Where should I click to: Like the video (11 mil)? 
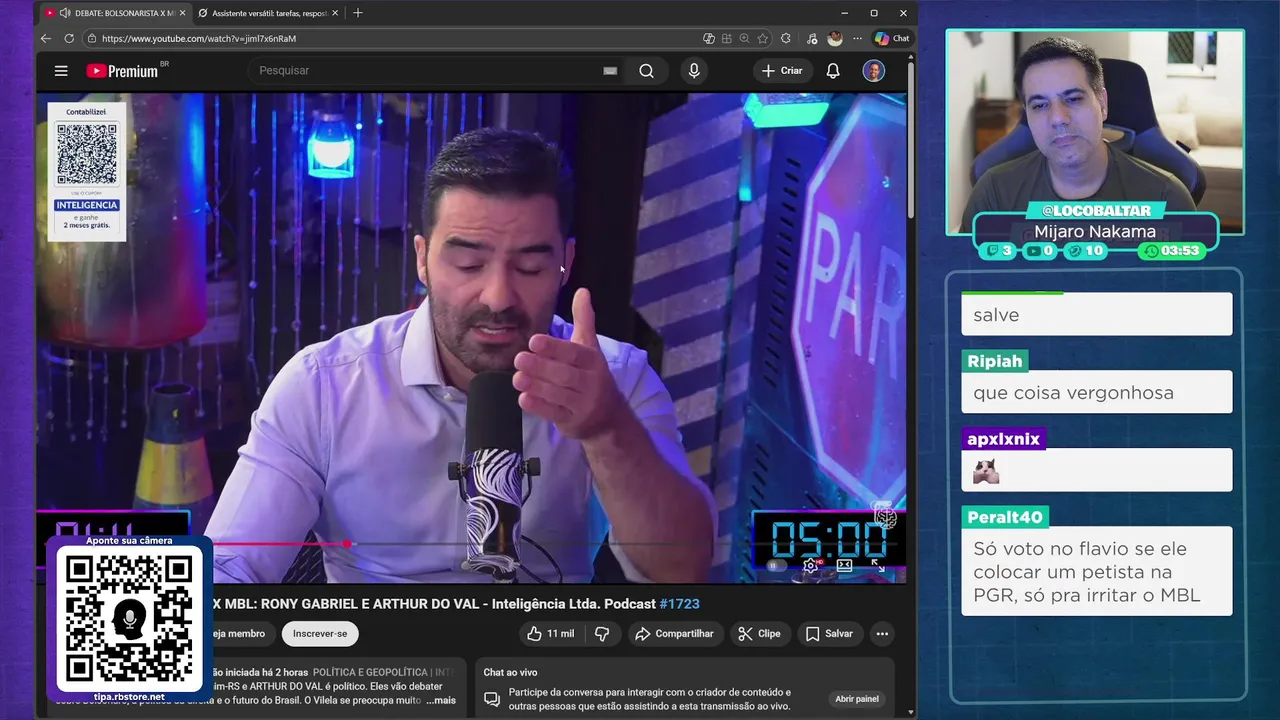click(x=550, y=634)
